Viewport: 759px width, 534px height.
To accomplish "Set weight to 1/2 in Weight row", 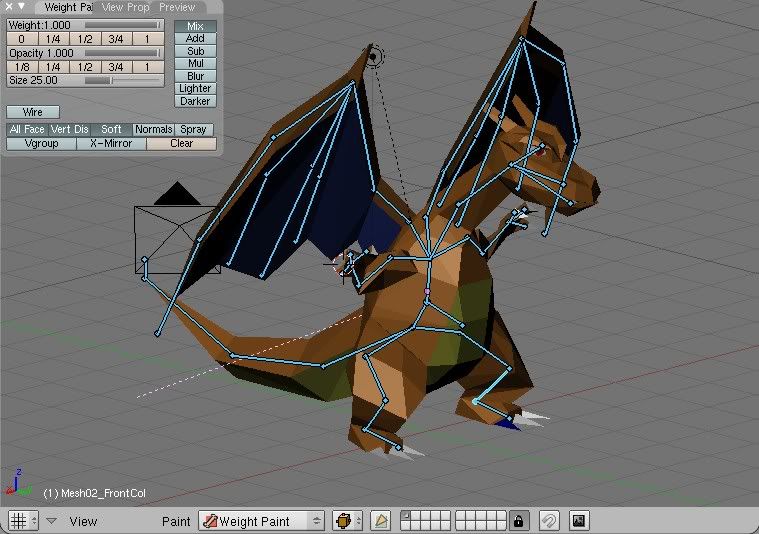I will 85,39.
